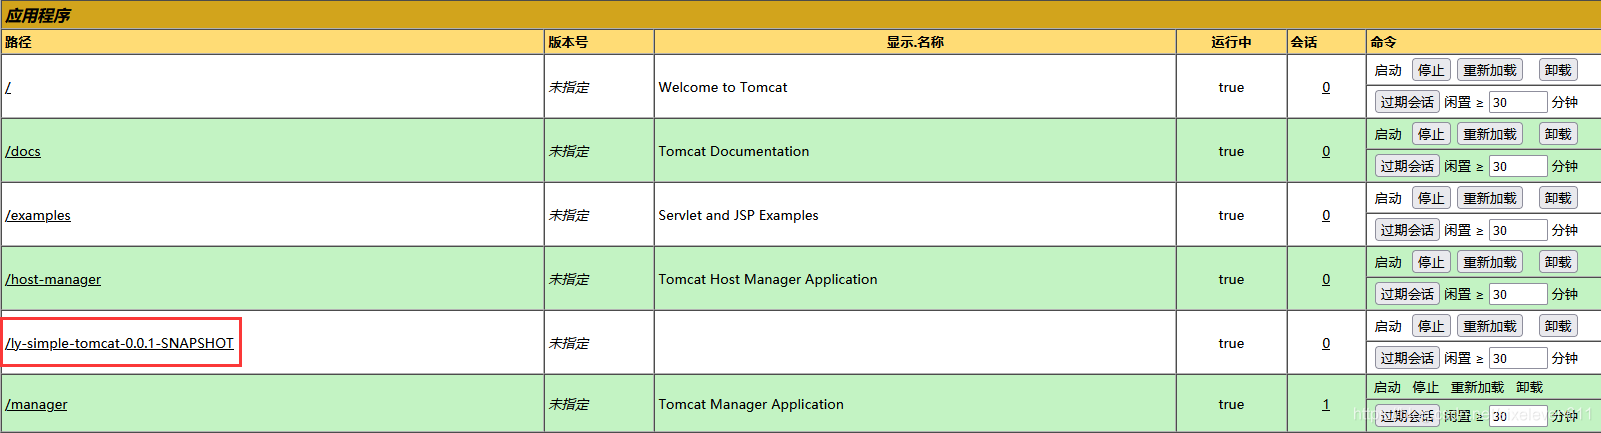
Task: Undeploy (卸载) the Welcome to Tomcat app
Action: [1558, 70]
